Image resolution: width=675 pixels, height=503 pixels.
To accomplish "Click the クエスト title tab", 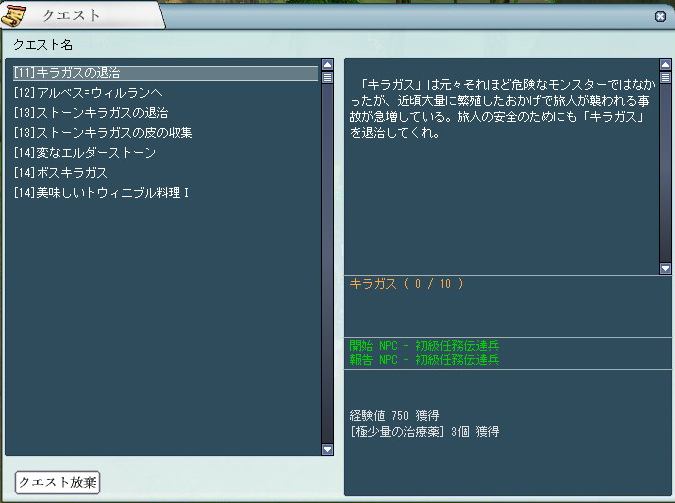I will click(x=70, y=16).
